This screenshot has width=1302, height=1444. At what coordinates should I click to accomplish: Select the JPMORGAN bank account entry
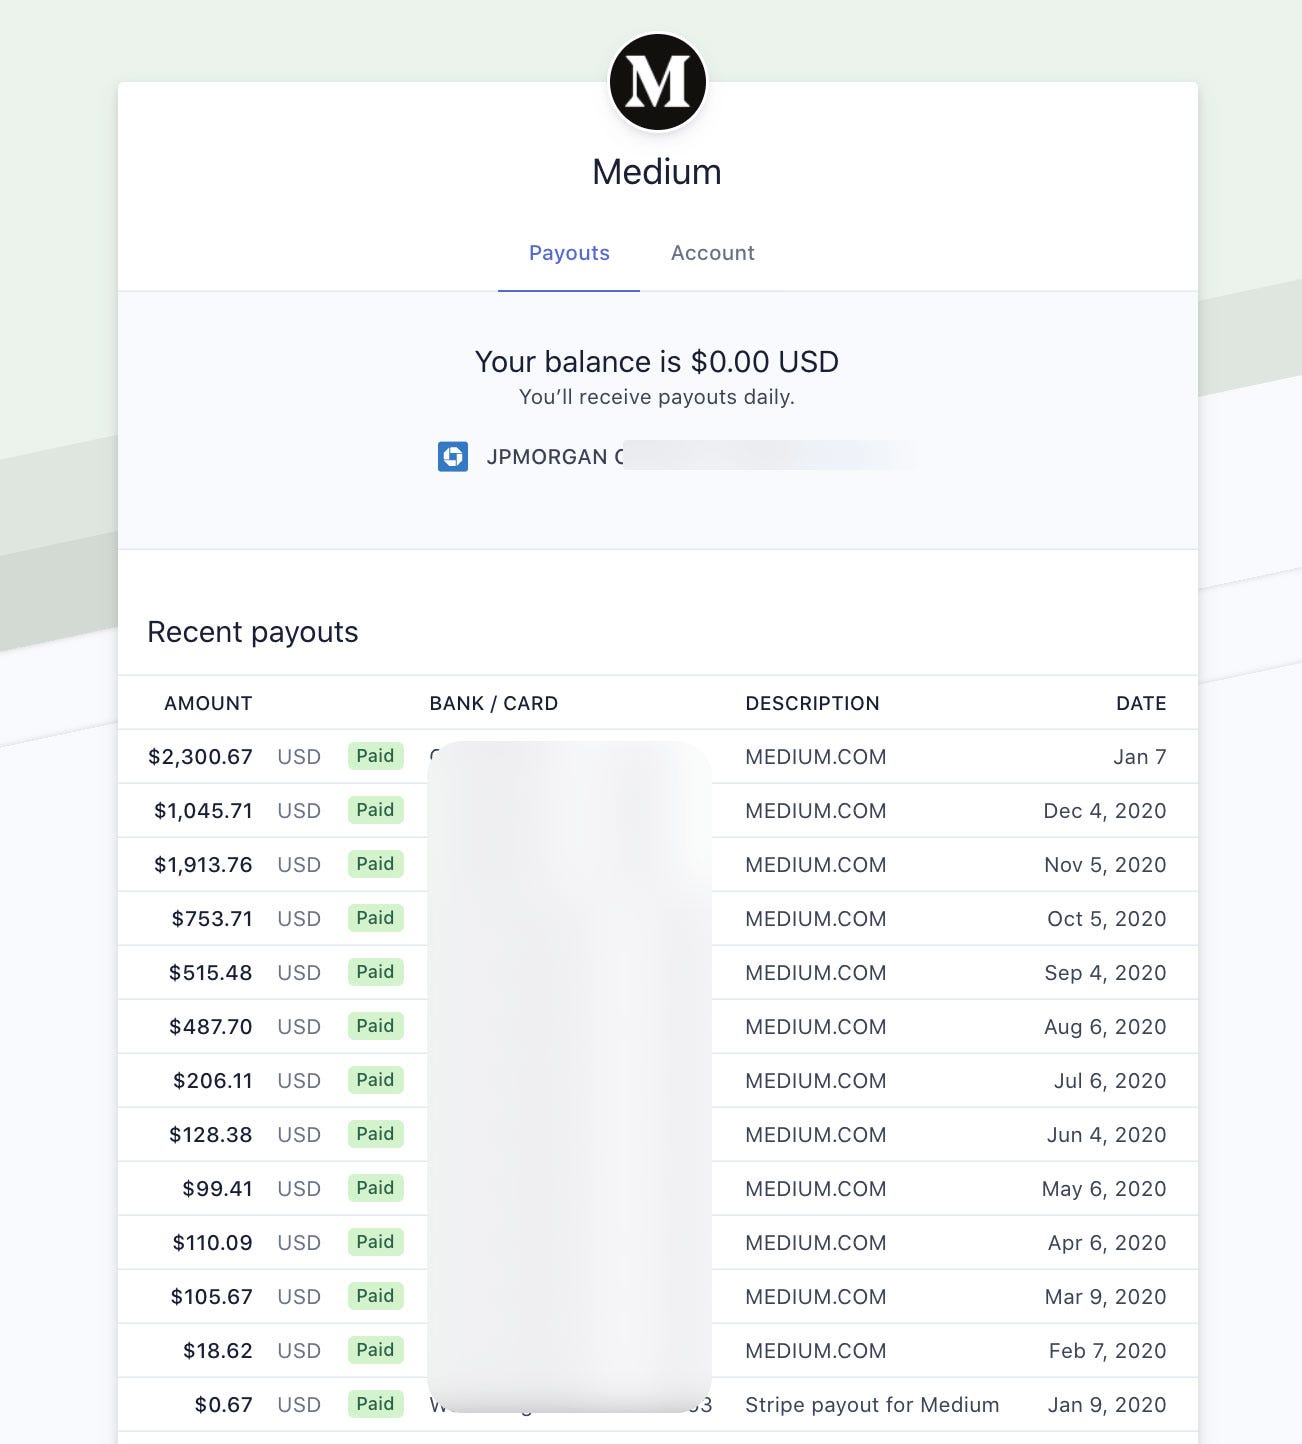pos(676,457)
